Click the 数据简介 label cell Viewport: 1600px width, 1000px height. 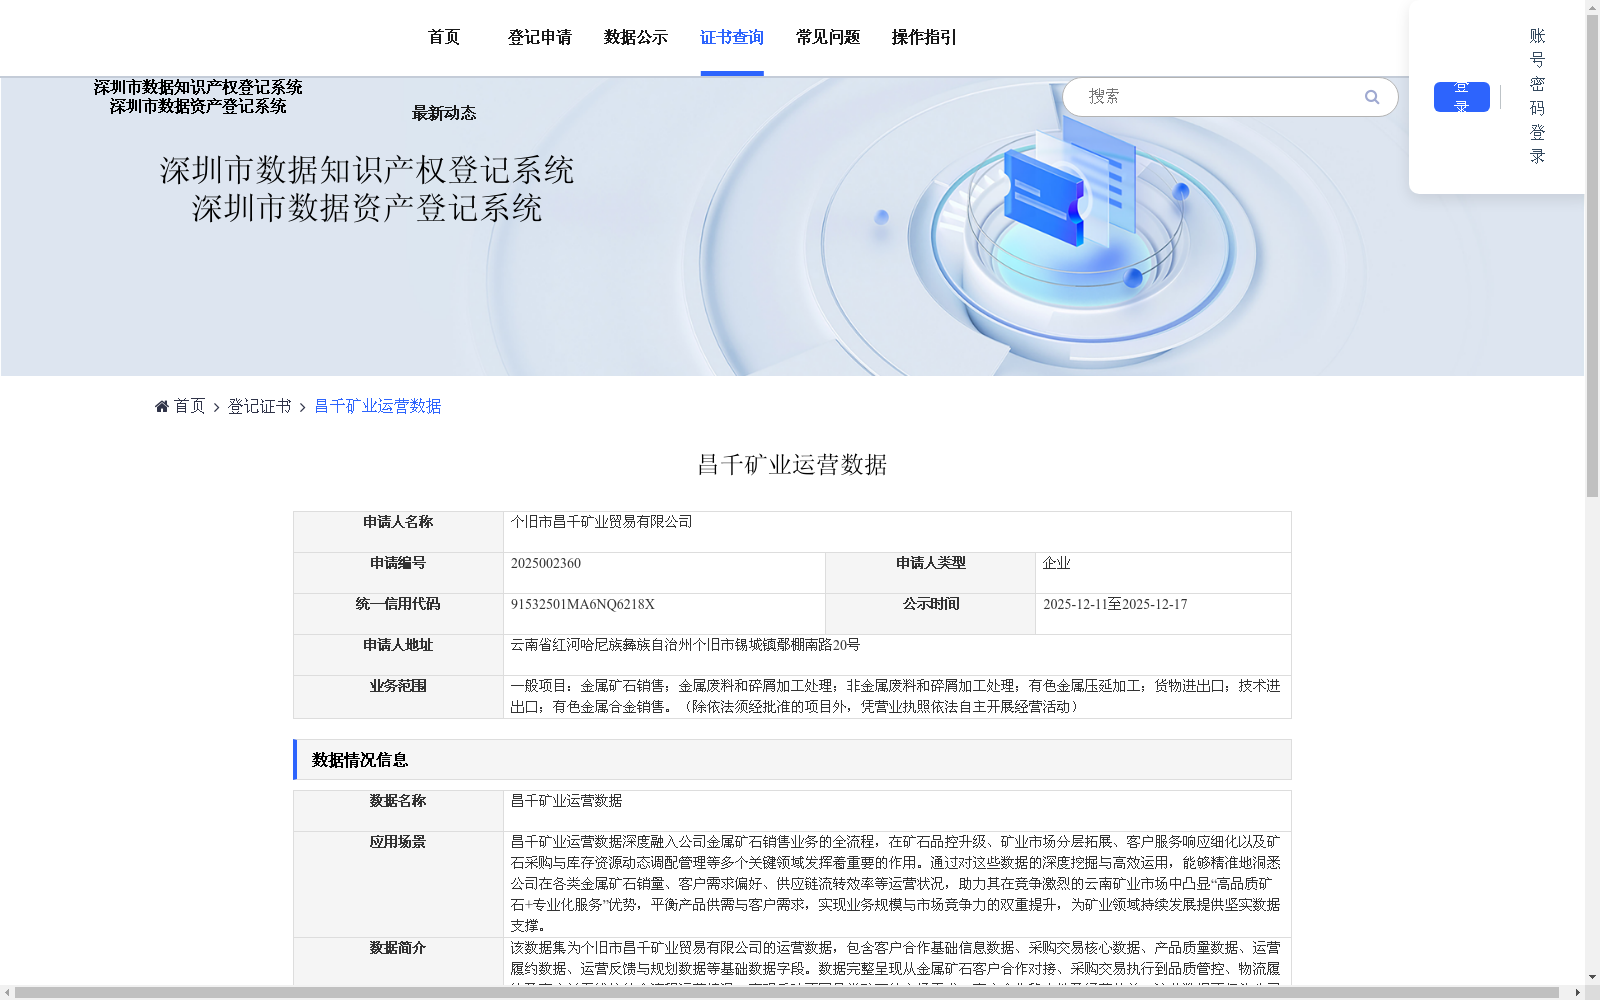(398, 962)
